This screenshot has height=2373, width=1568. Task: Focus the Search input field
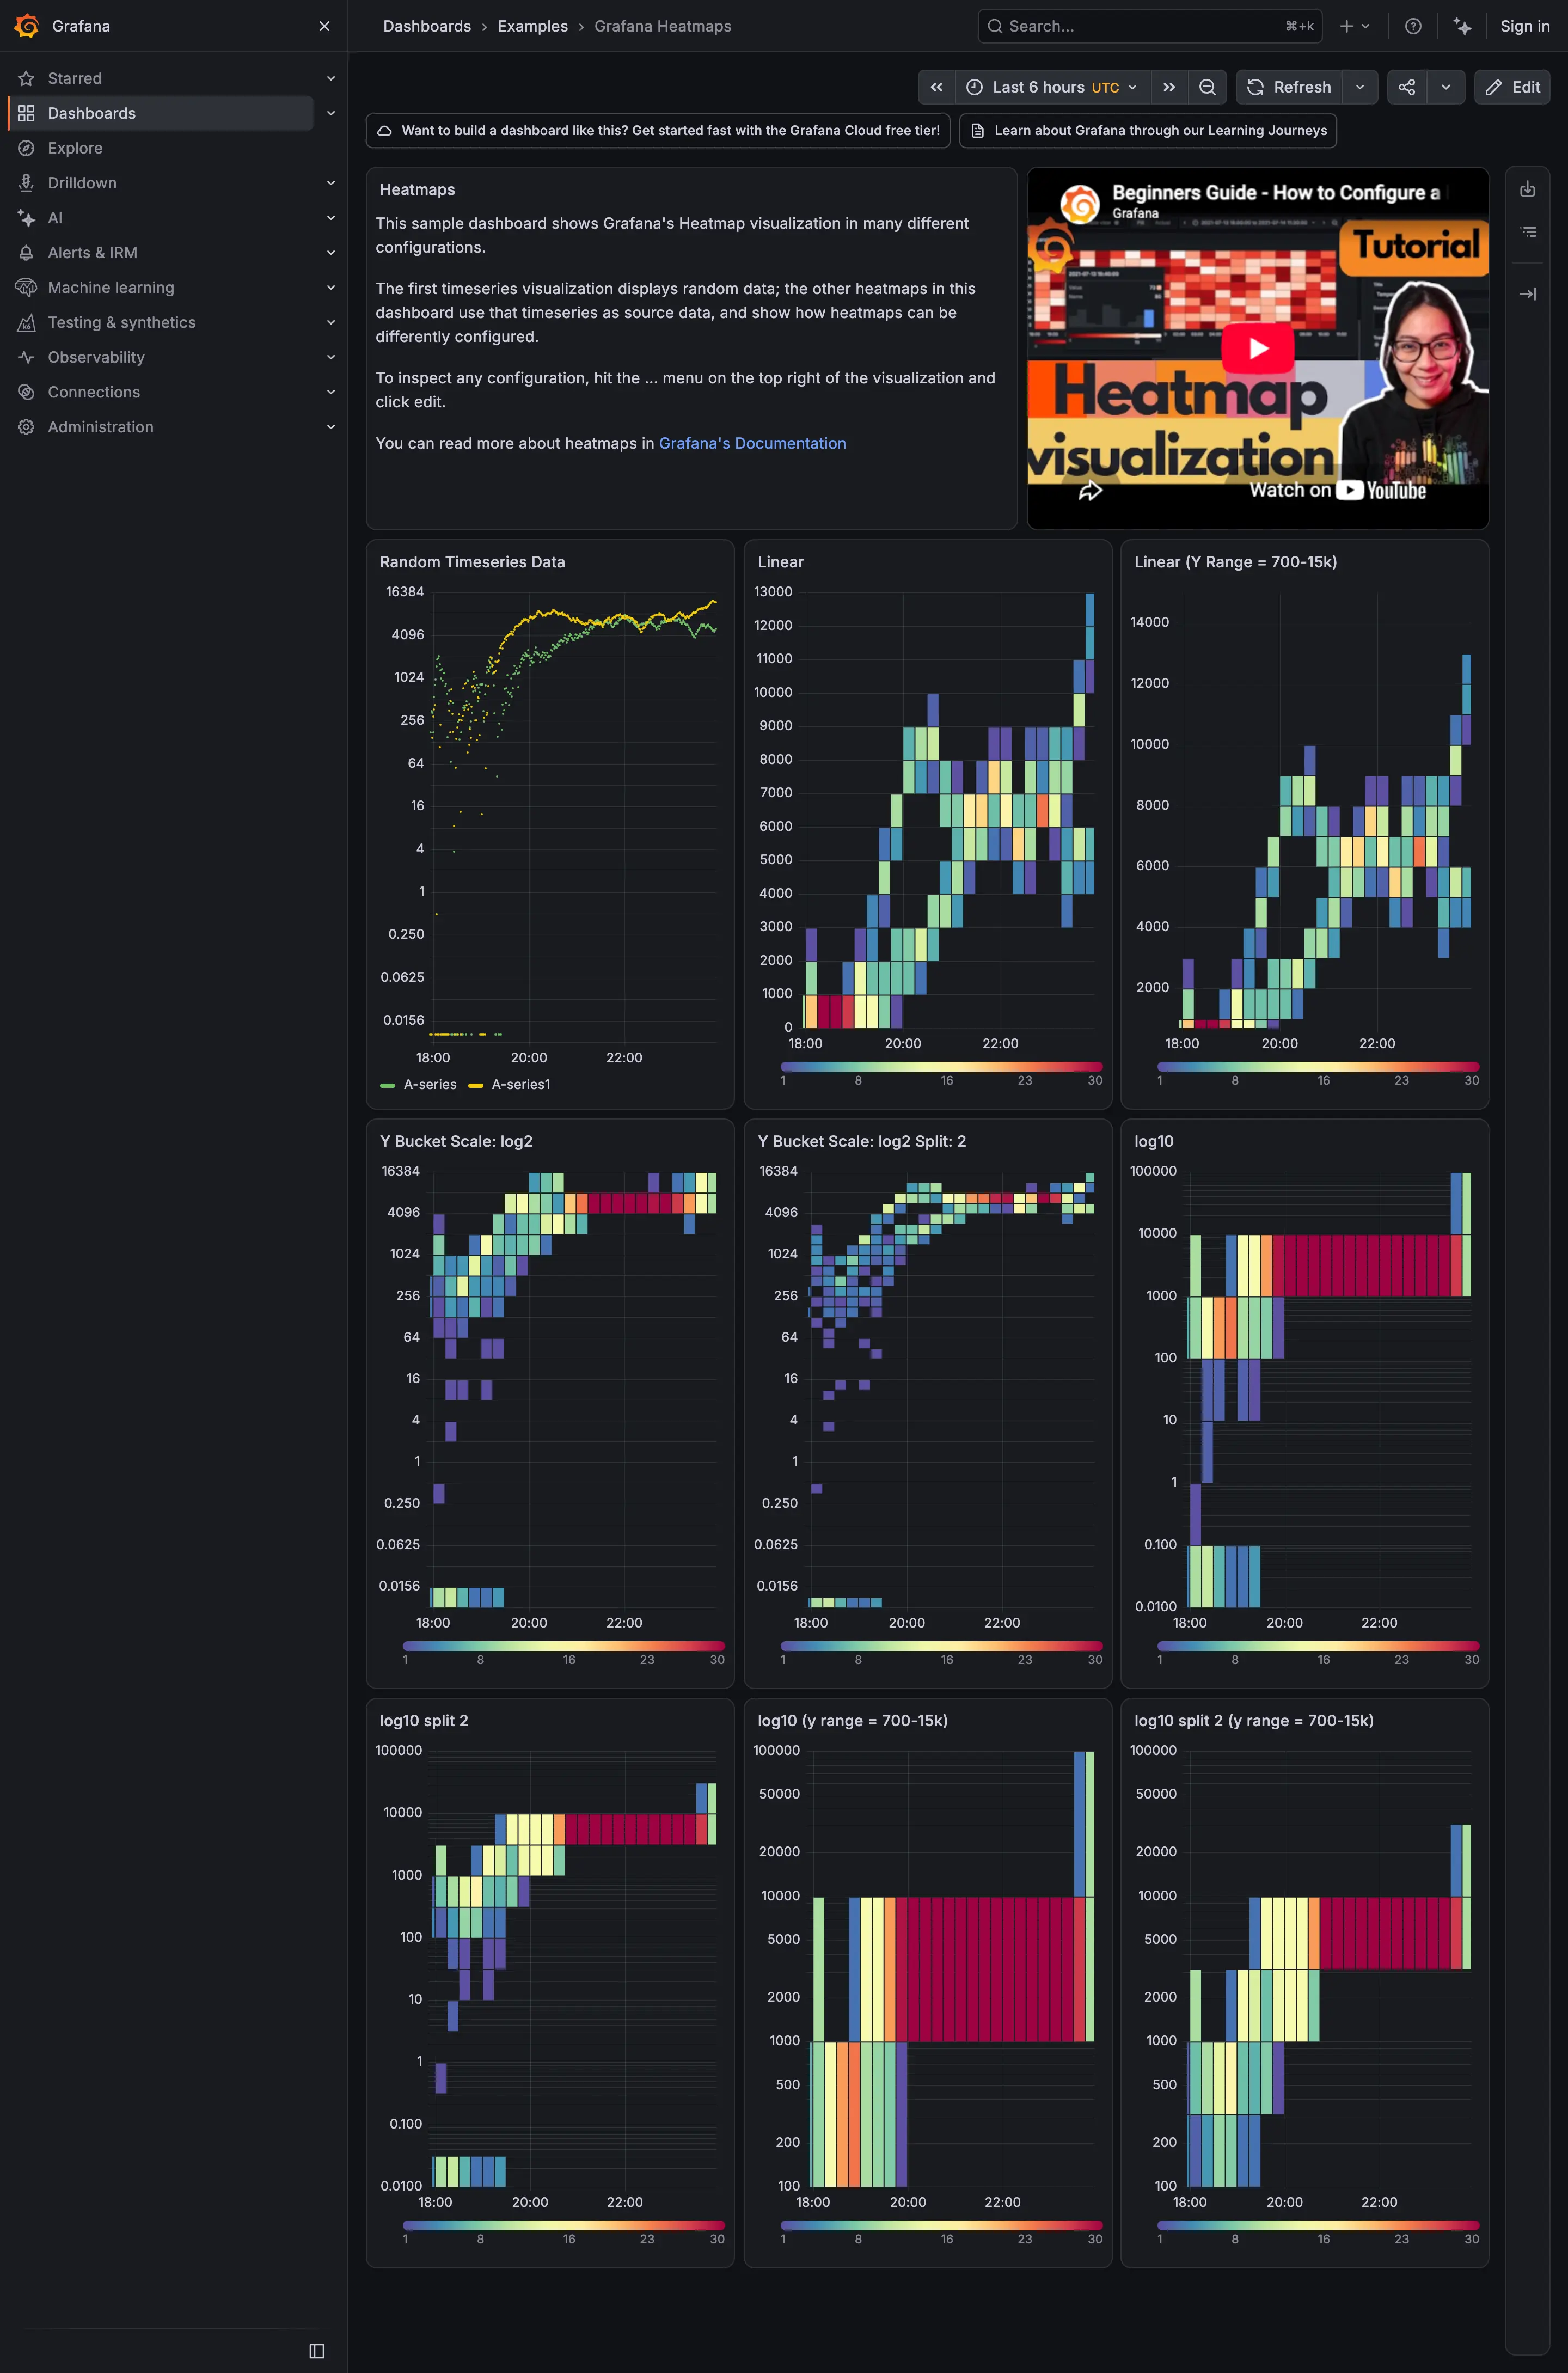(x=1150, y=26)
